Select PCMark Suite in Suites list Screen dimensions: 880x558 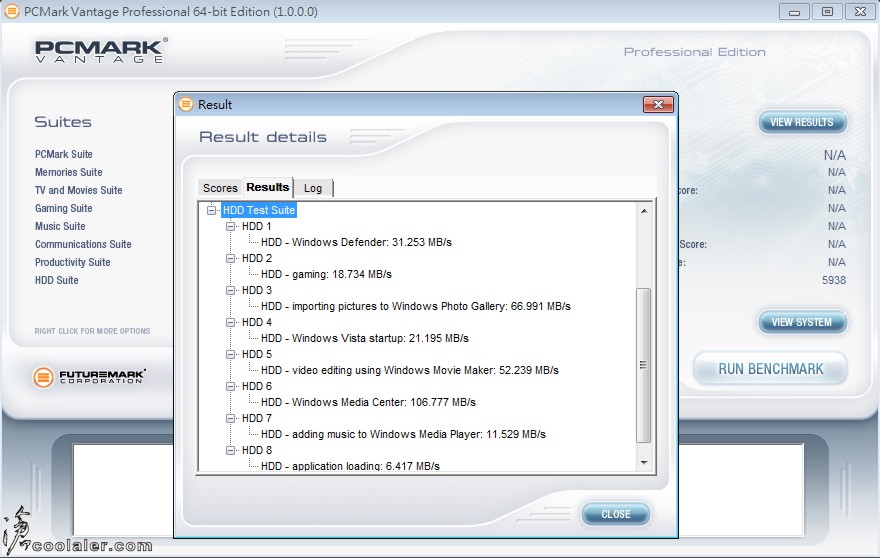63,154
